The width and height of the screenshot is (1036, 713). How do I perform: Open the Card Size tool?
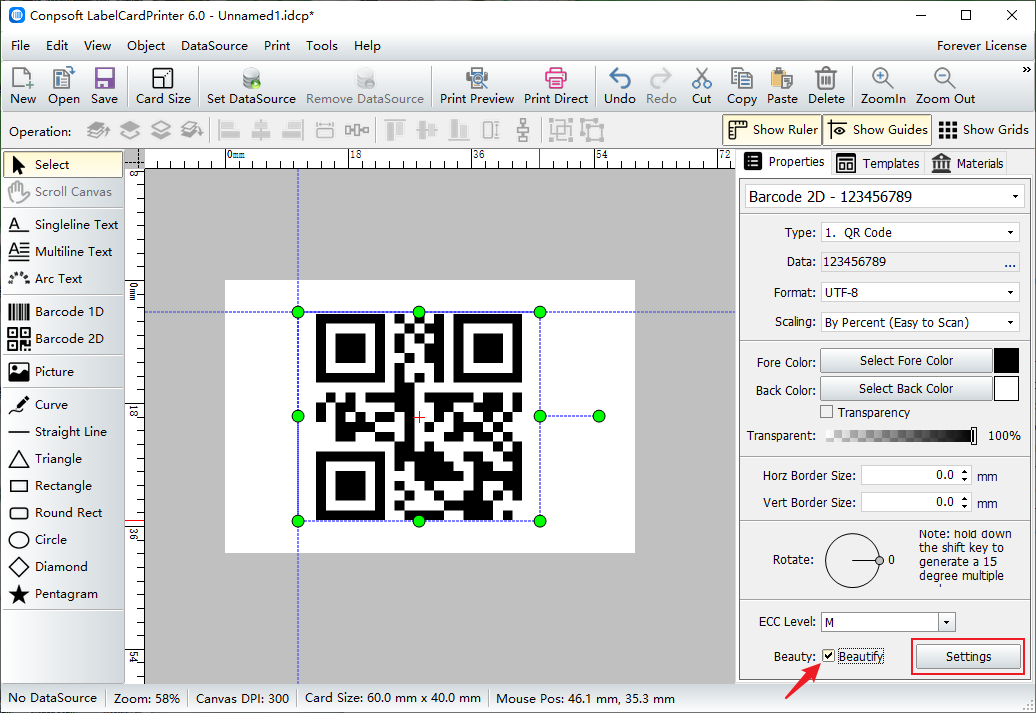(x=163, y=86)
